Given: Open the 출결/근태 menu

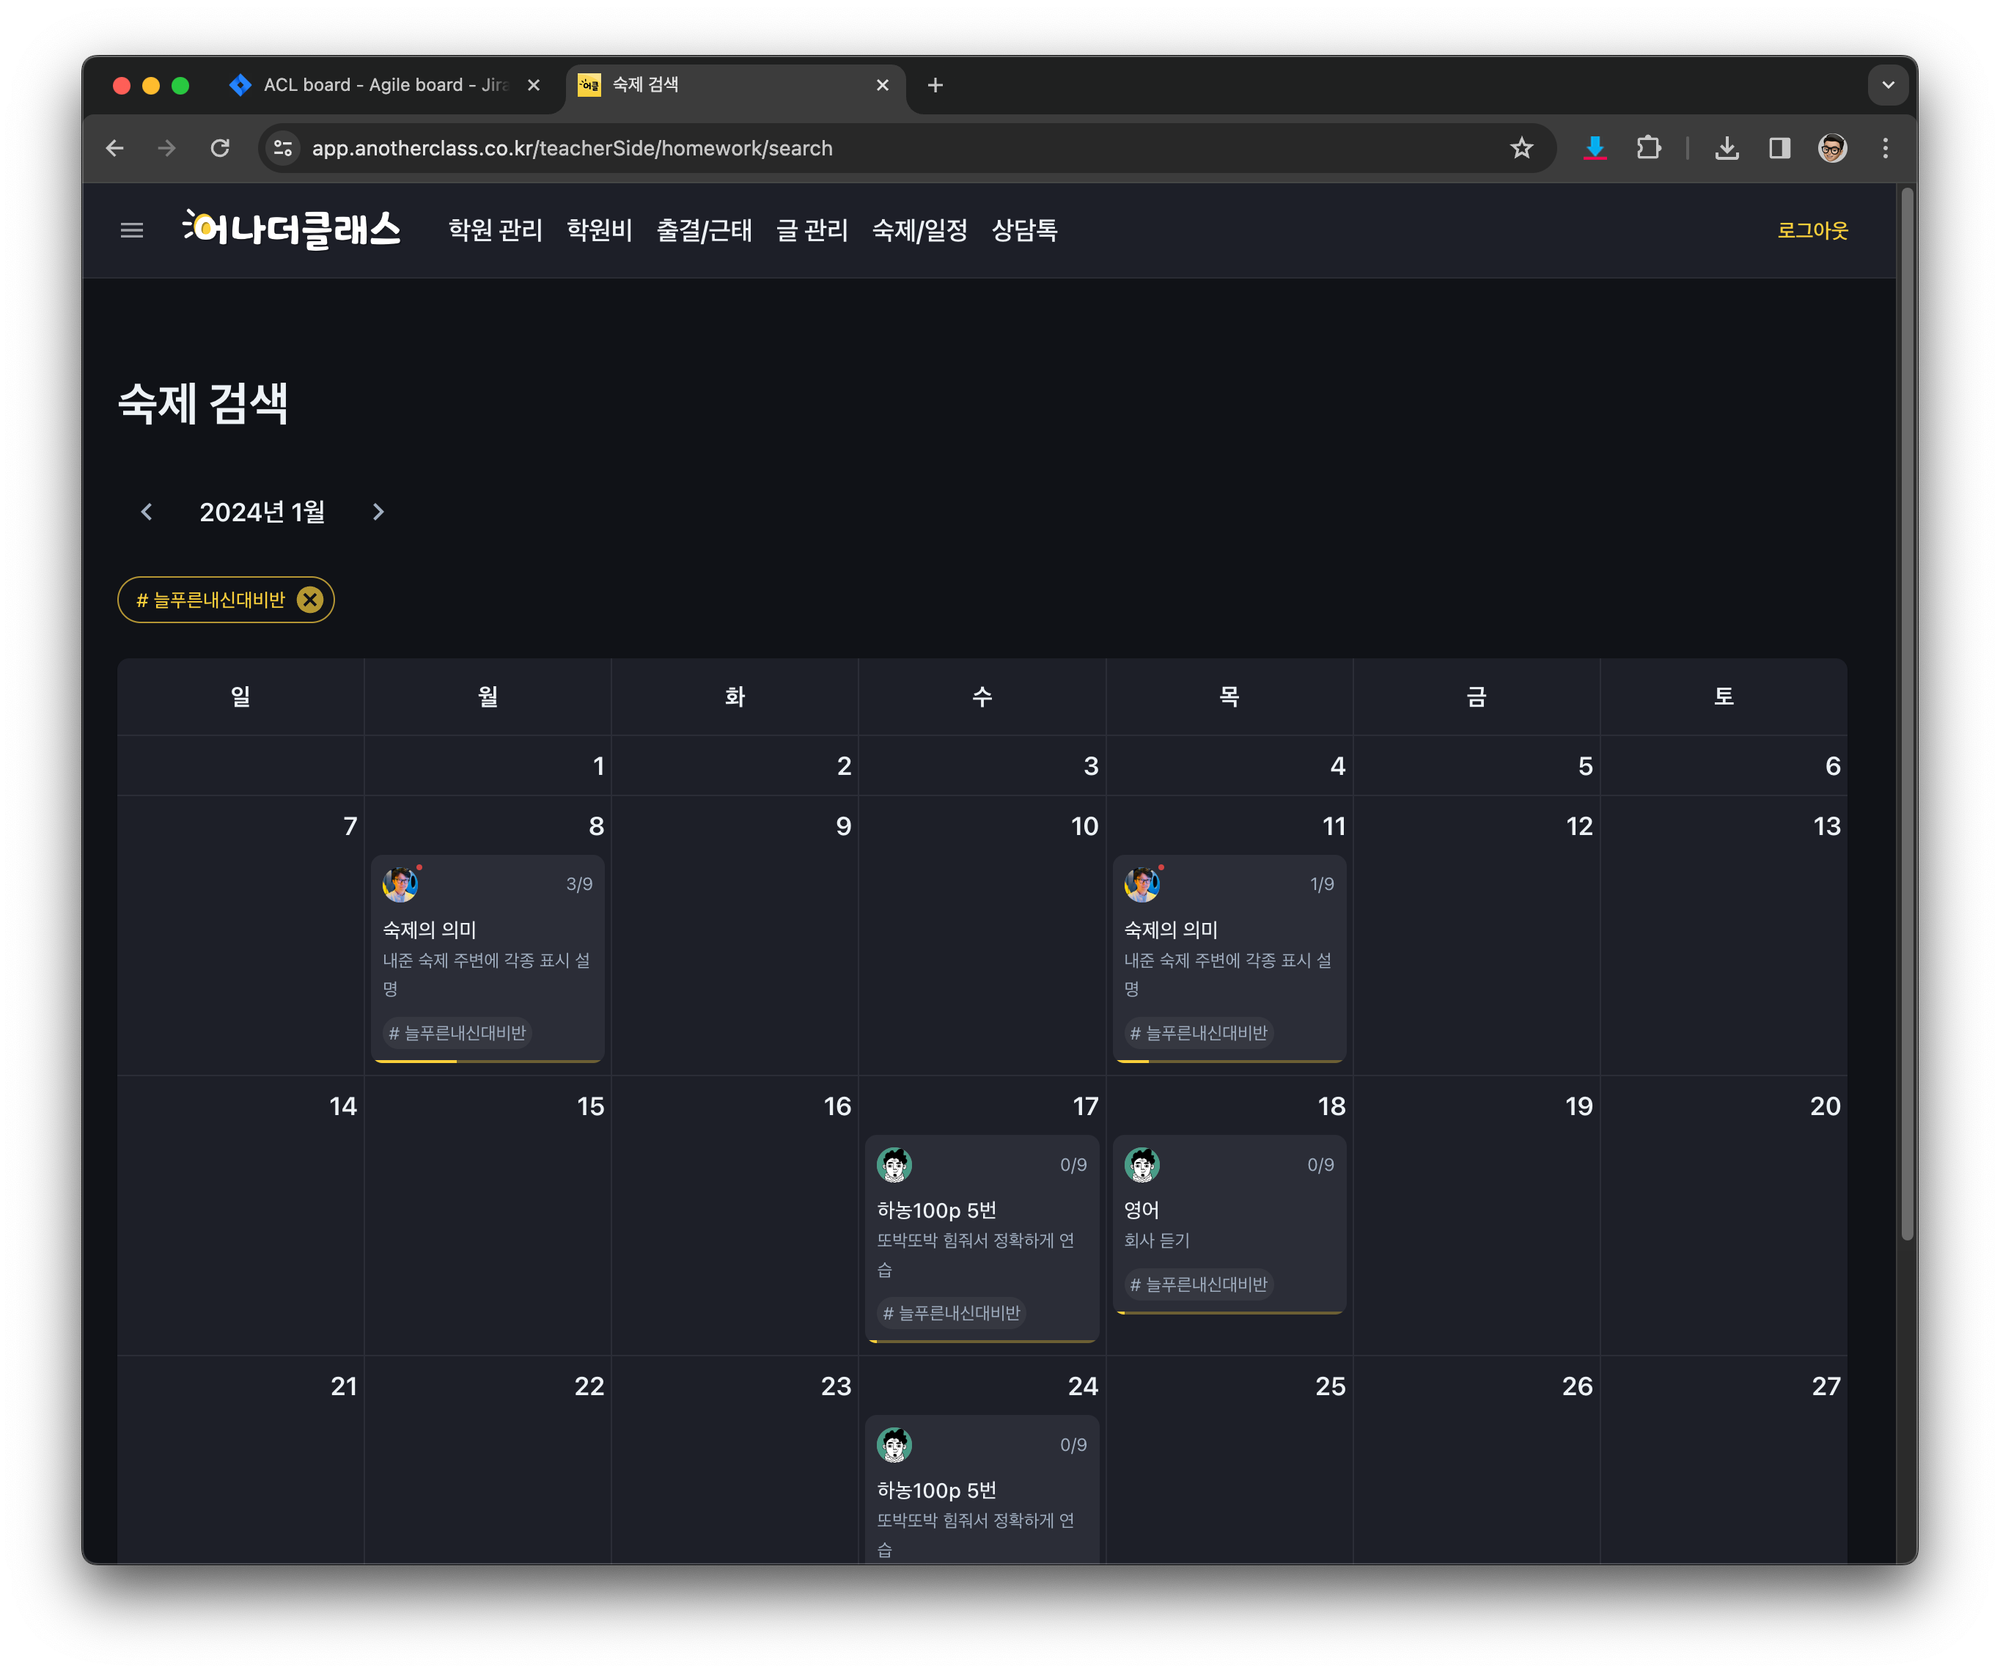Looking at the screenshot, I should pyautogui.click(x=704, y=231).
